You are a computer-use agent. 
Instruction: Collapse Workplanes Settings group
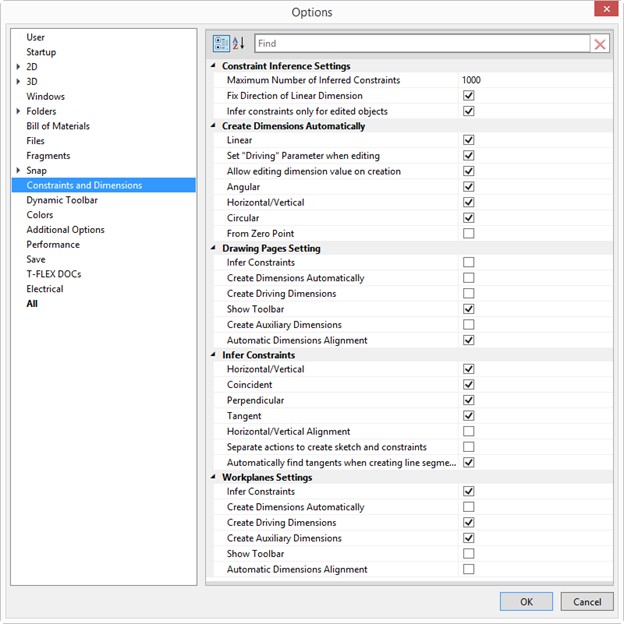213,477
